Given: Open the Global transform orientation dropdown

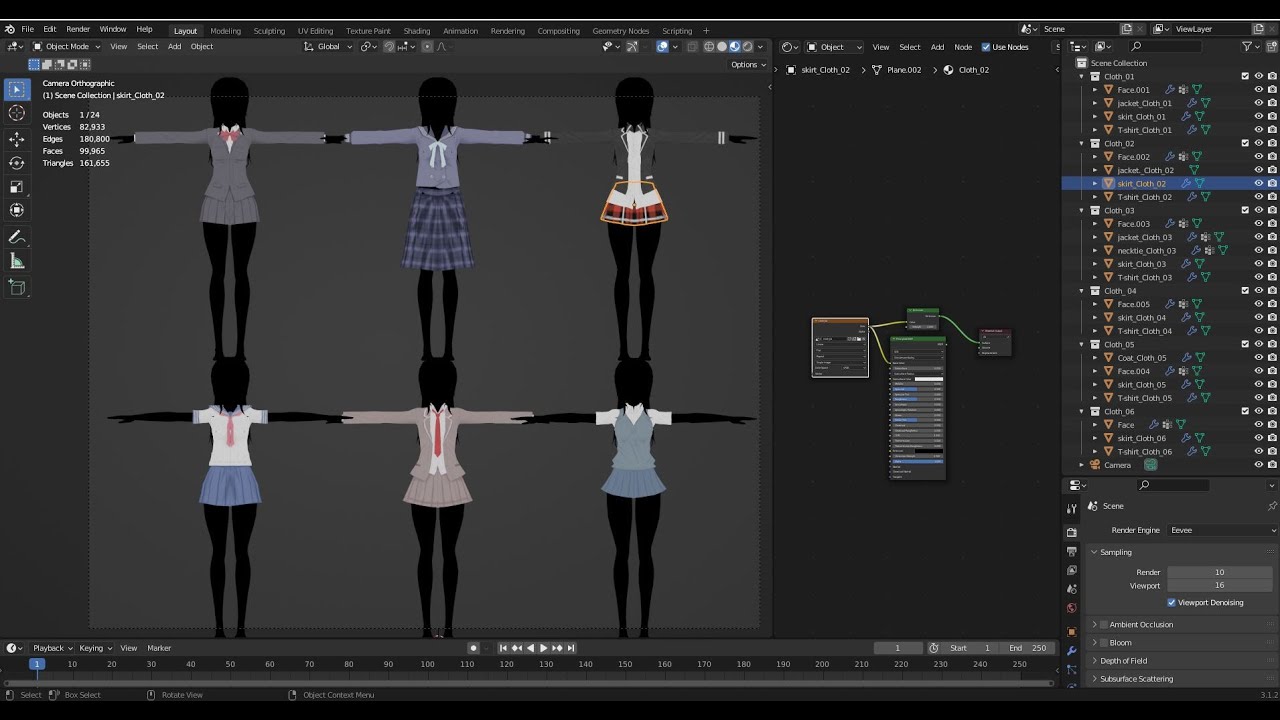Looking at the screenshot, I should [x=329, y=47].
